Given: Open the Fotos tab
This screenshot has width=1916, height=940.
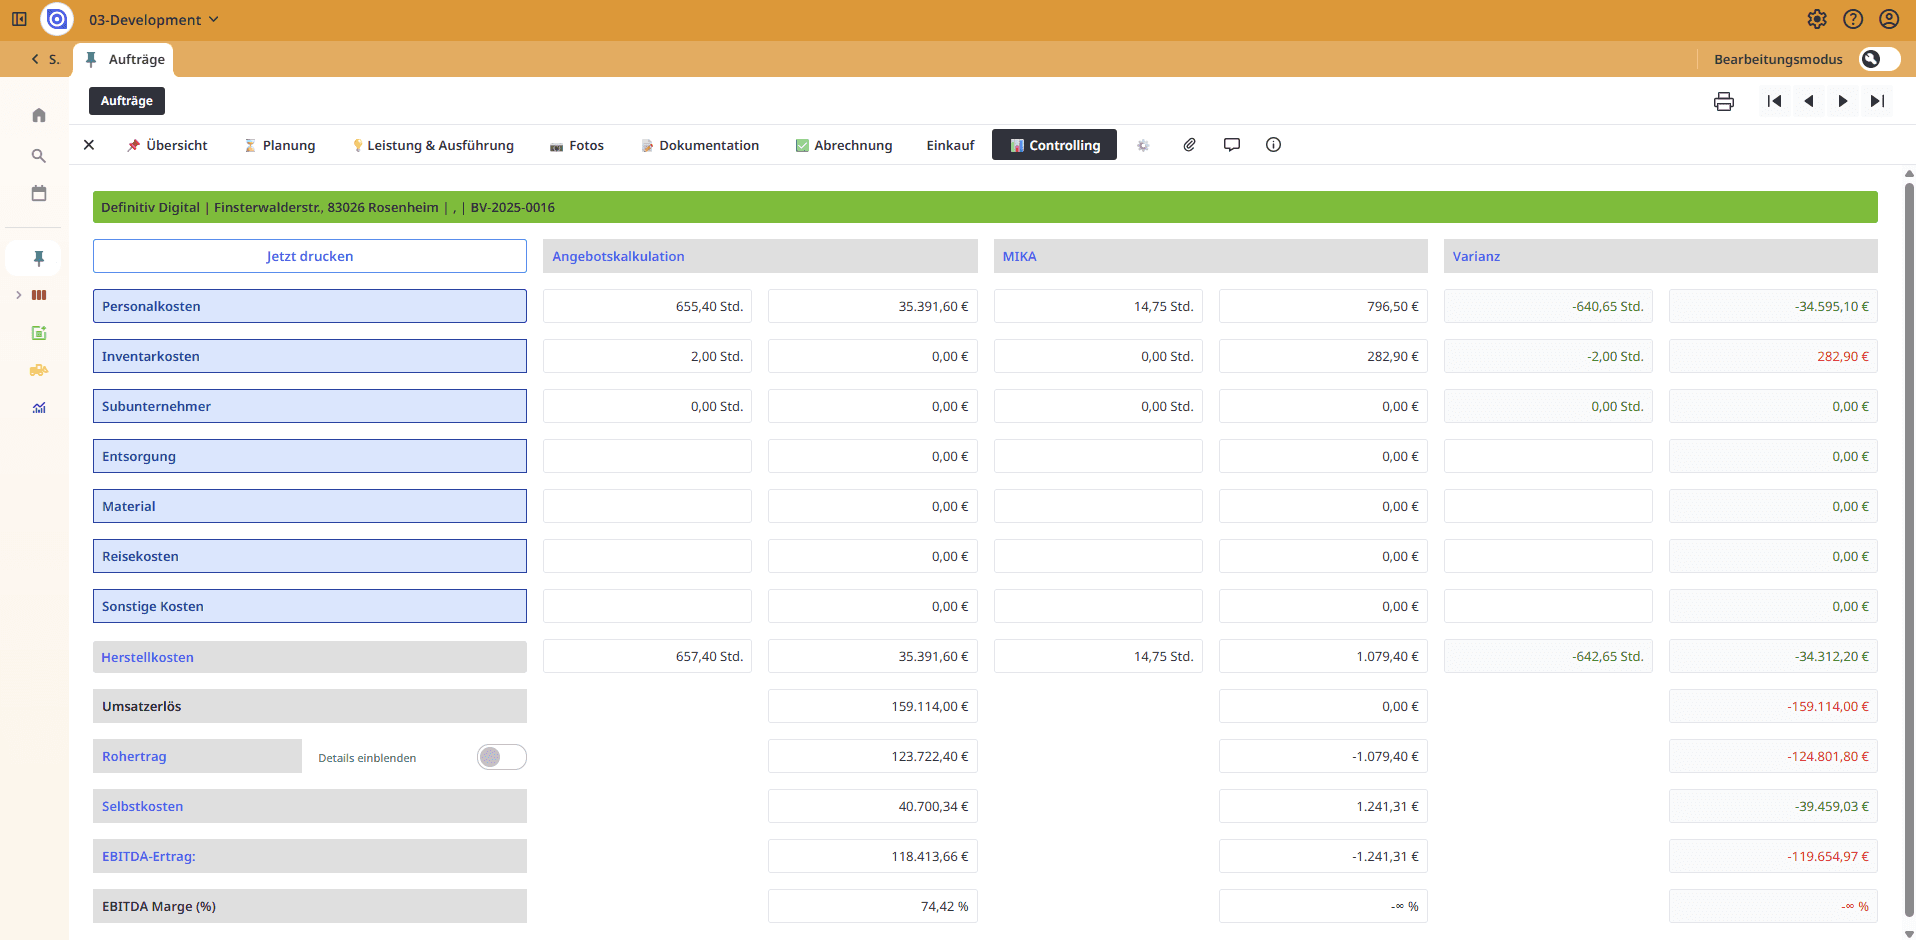Looking at the screenshot, I should point(576,145).
